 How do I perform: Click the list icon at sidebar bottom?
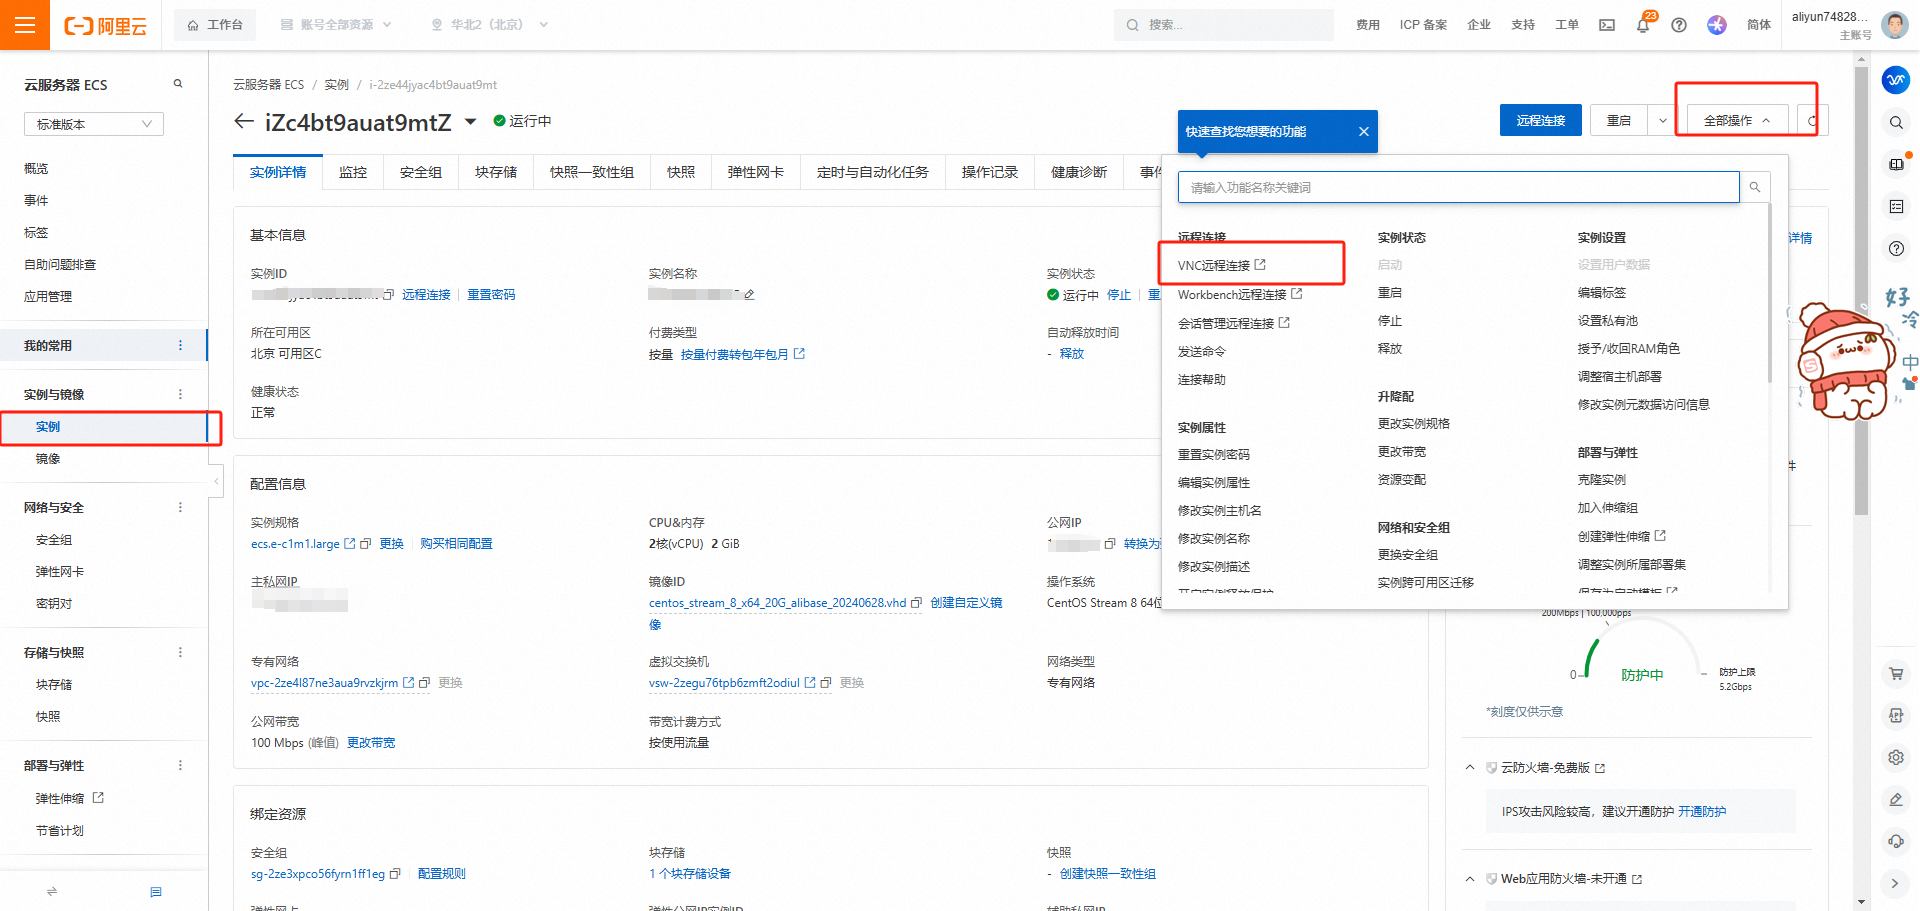[x=156, y=891]
